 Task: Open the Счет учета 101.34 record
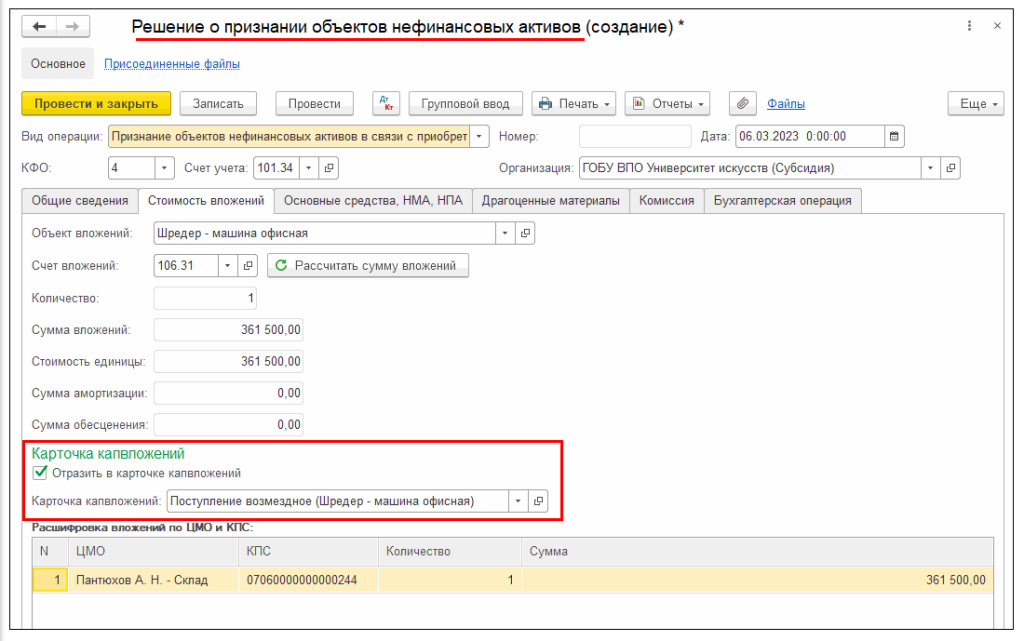click(x=328, y=168)
